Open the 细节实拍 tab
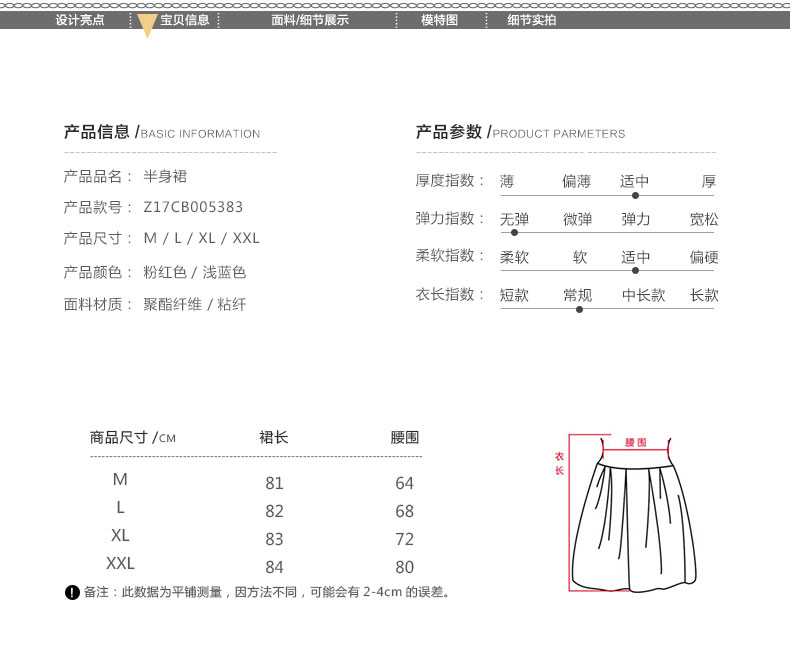This screenshot has height=649, width=790. coord(531,20)
